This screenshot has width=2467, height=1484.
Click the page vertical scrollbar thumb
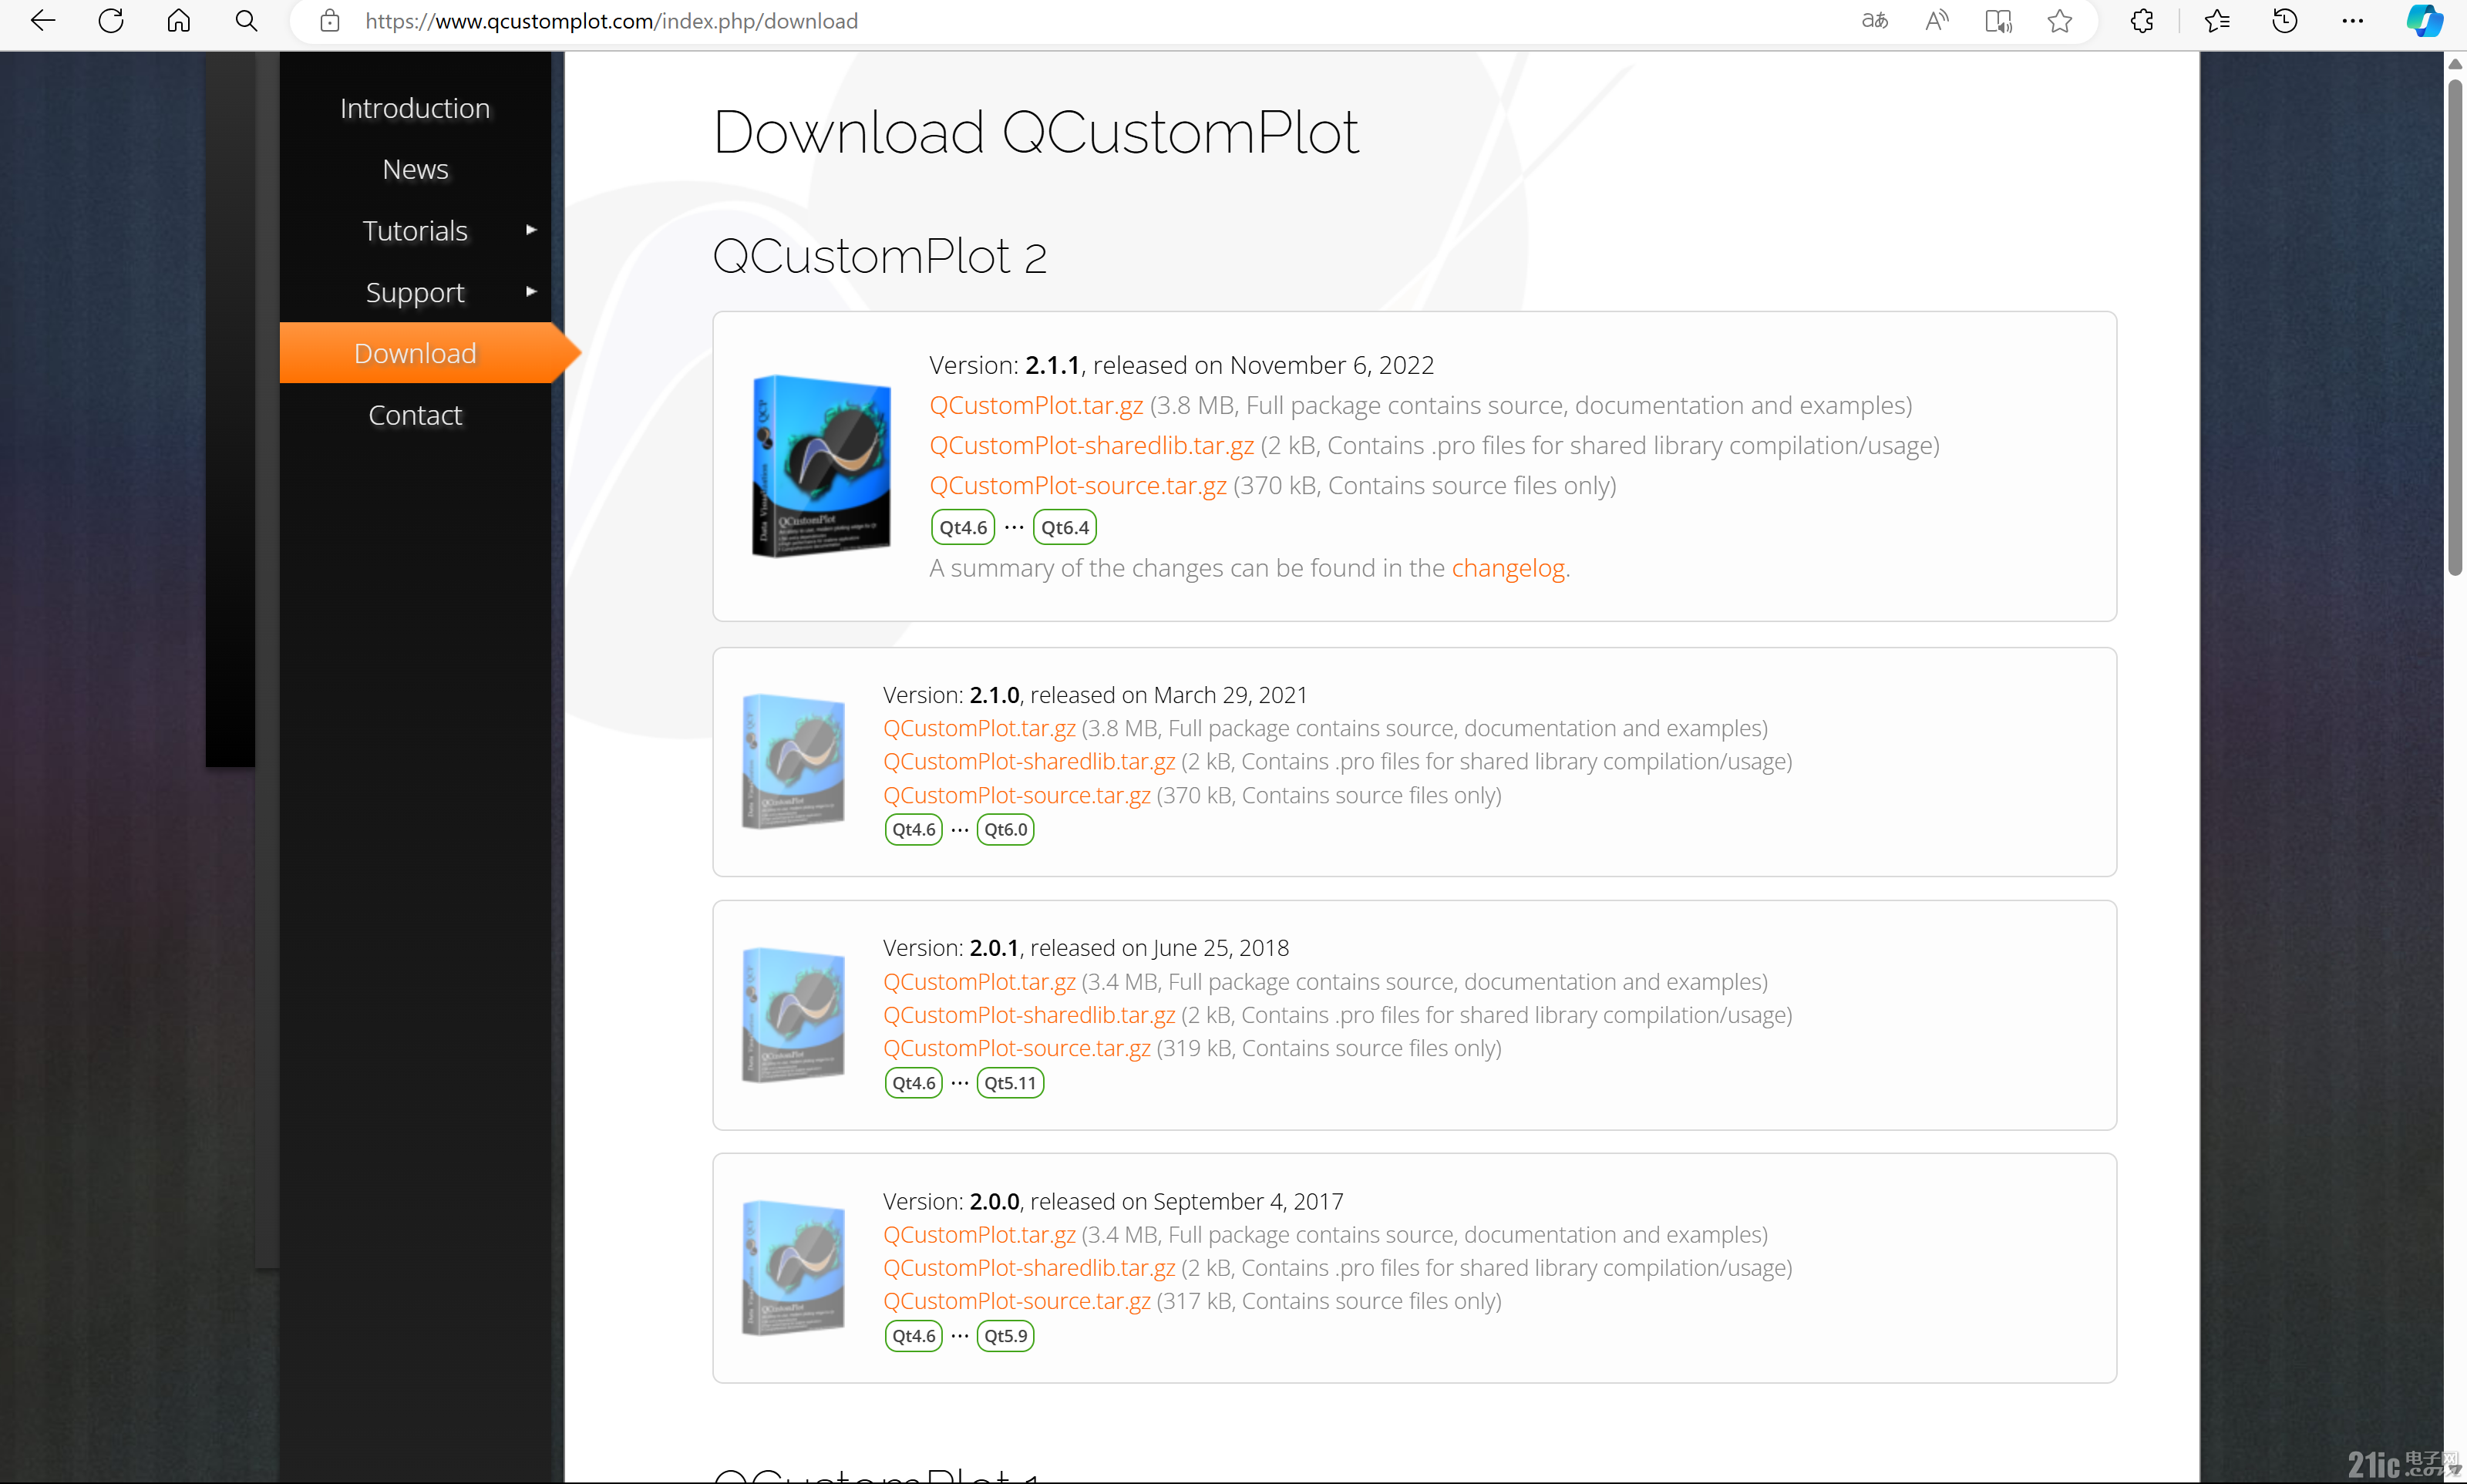click(x=2455, y=328)
